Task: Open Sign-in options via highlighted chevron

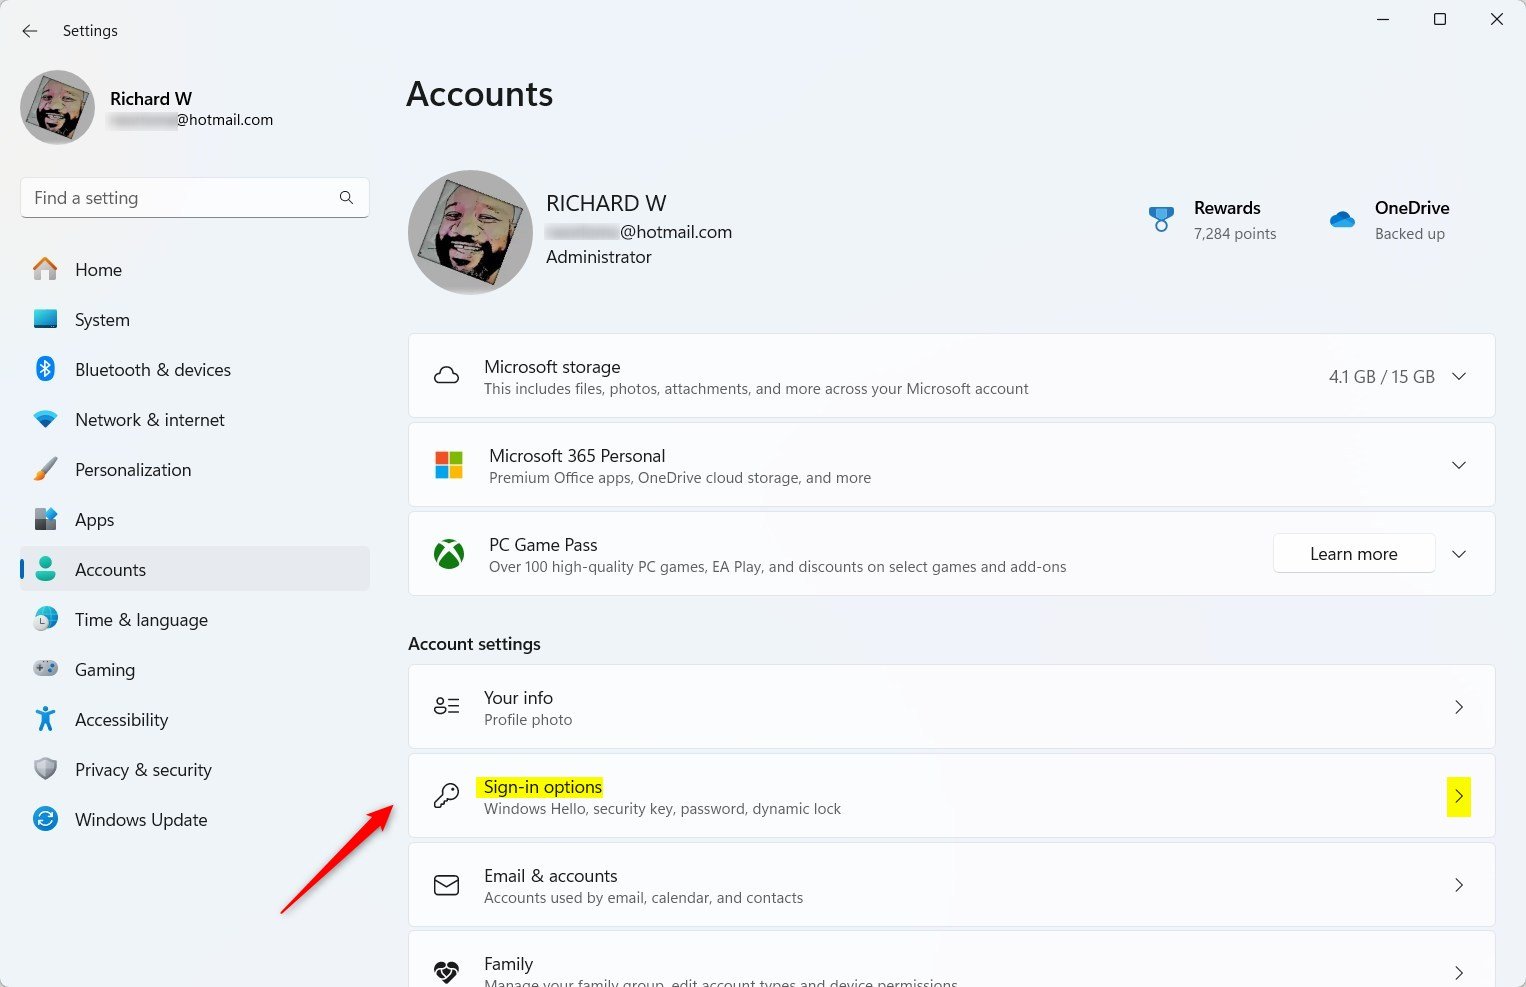Action: [x=1459, y=796]
